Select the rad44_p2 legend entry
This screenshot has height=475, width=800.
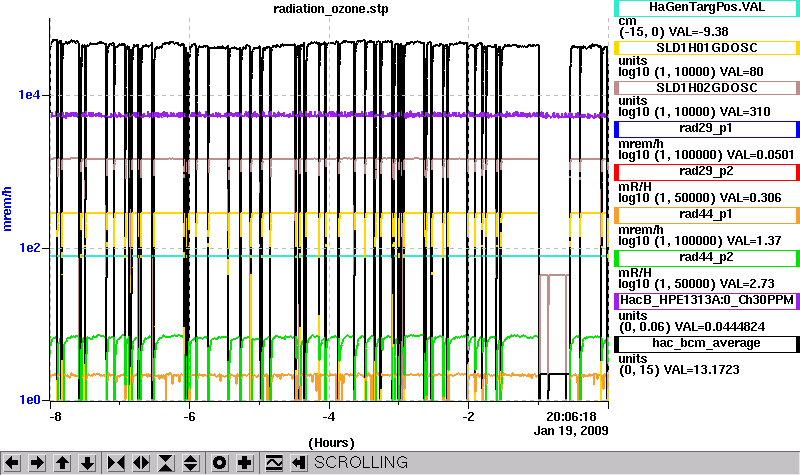(x=707, y=258)
